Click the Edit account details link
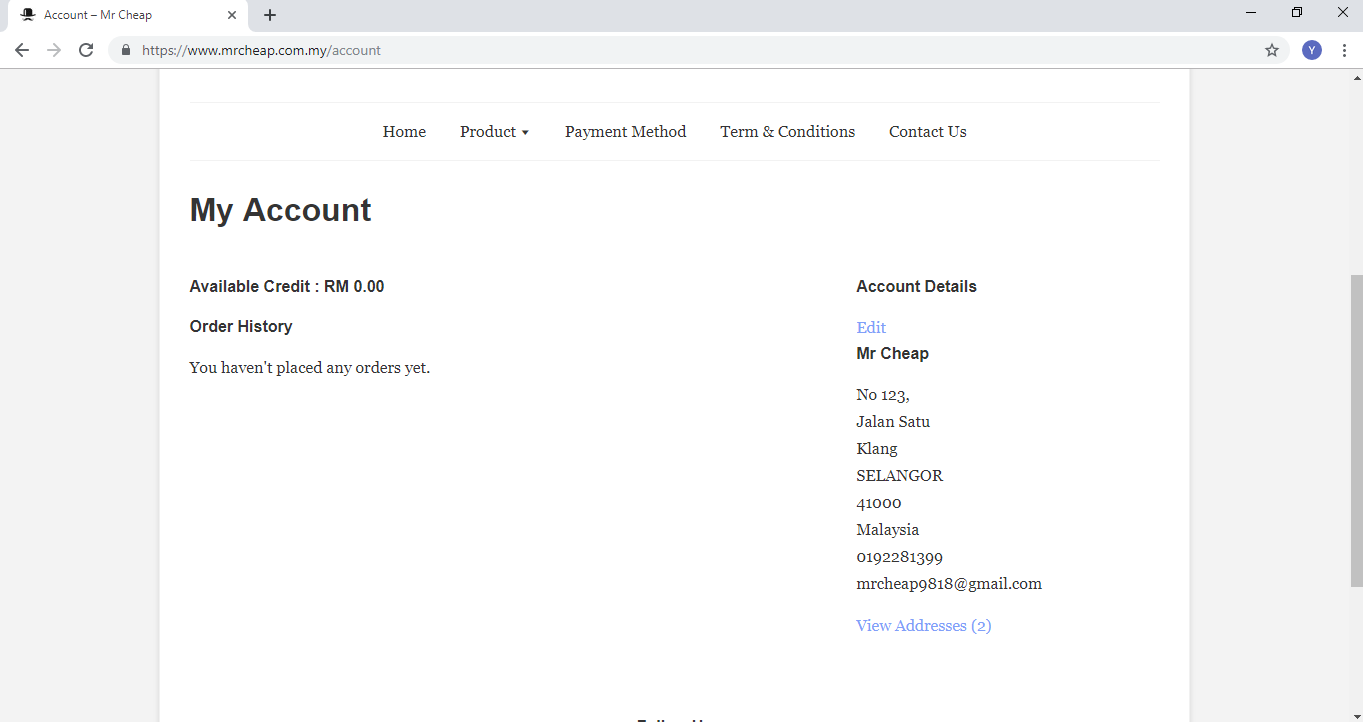Viewport: 1363px width, 722px height. click(x=871, y=328)
